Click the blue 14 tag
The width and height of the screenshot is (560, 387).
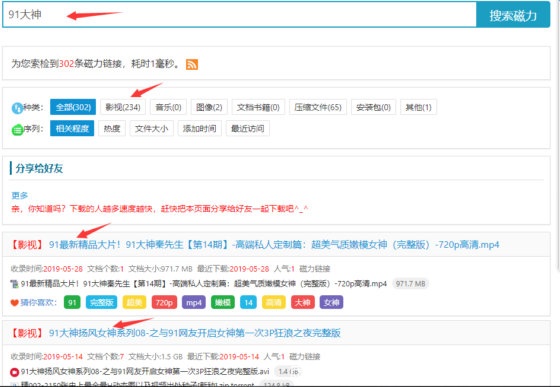(248, 303)
